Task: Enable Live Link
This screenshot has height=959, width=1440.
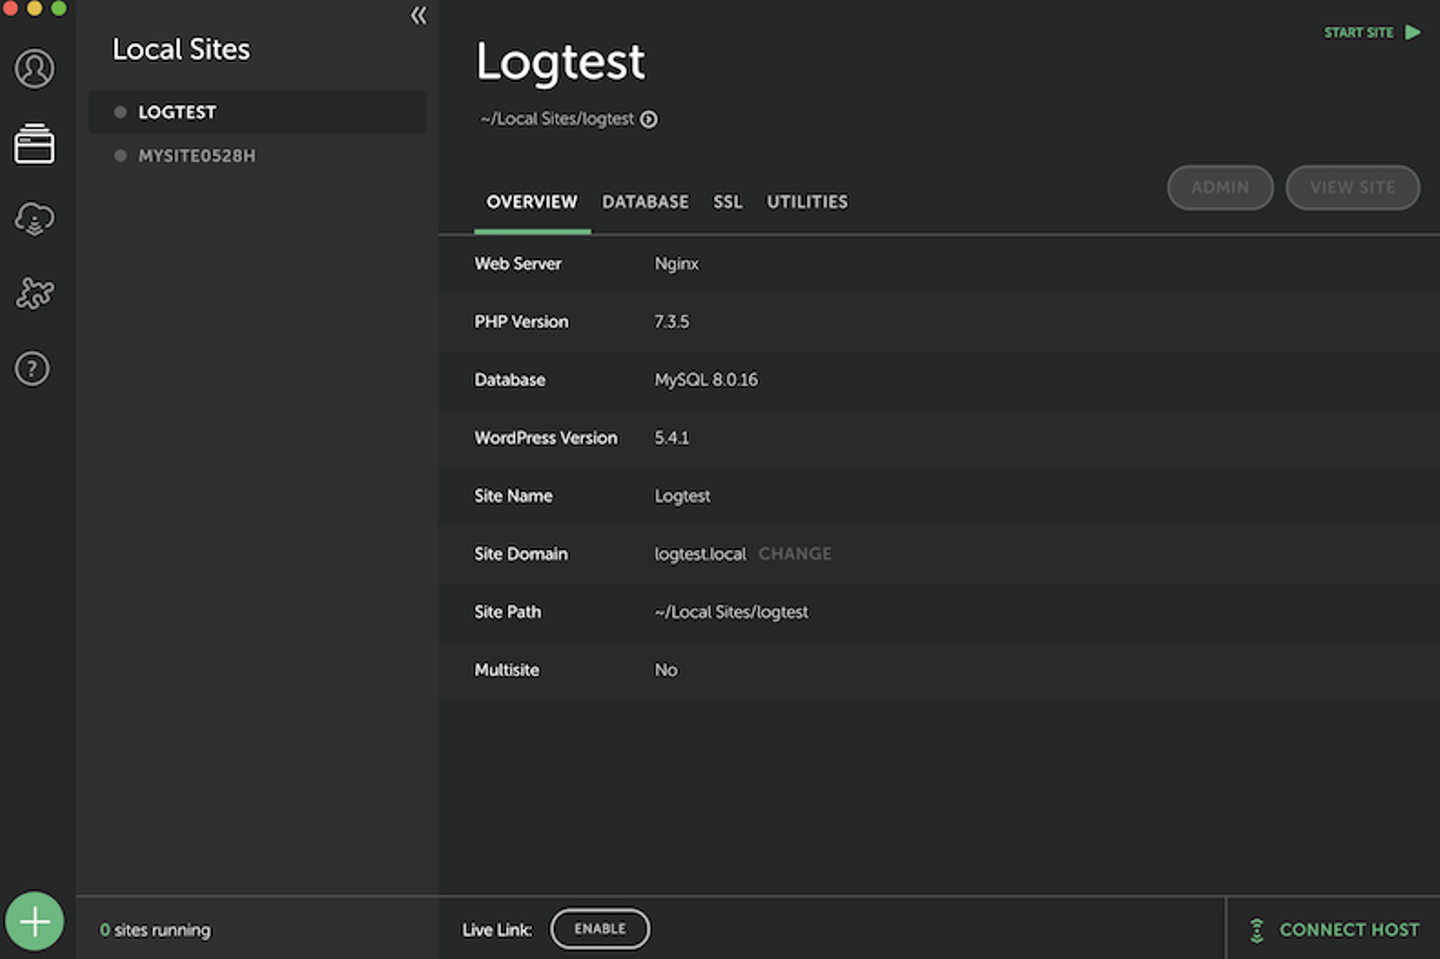Action: click(x=599, y=929)
